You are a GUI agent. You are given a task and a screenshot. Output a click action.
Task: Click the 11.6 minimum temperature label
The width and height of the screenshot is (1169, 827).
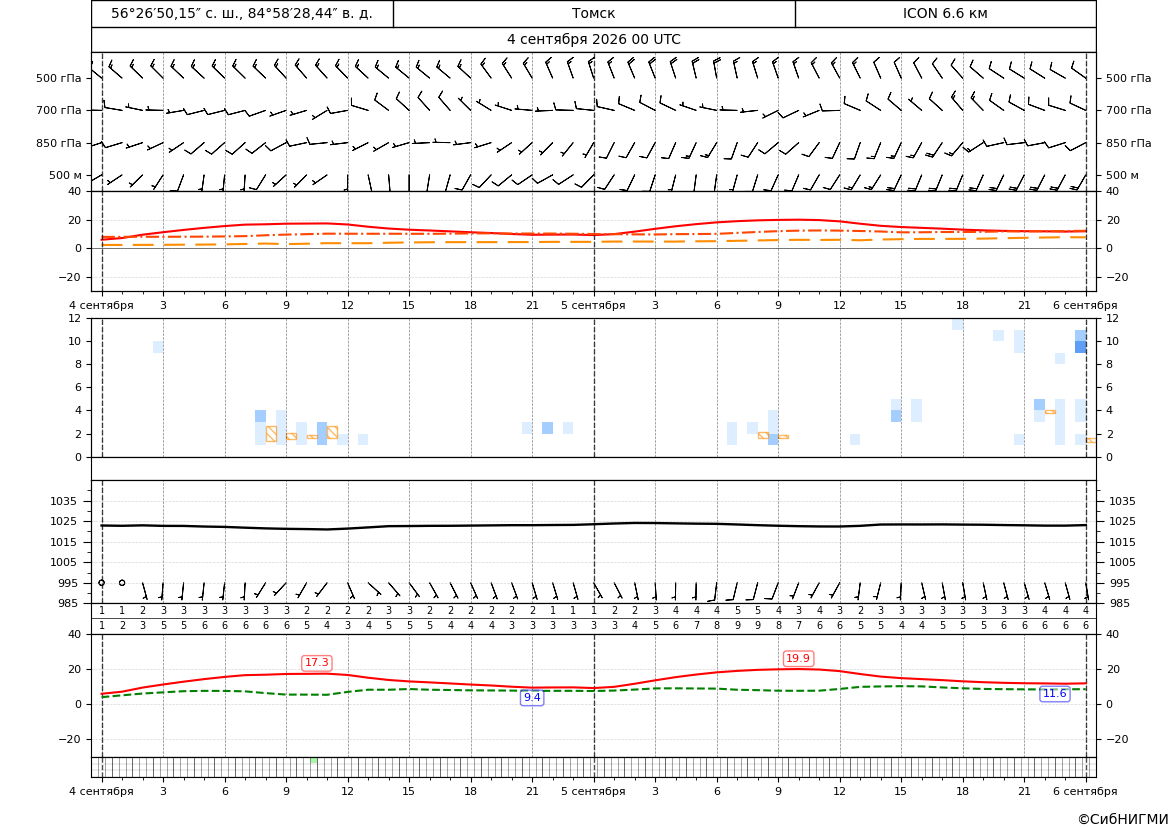click(1053, 694)
